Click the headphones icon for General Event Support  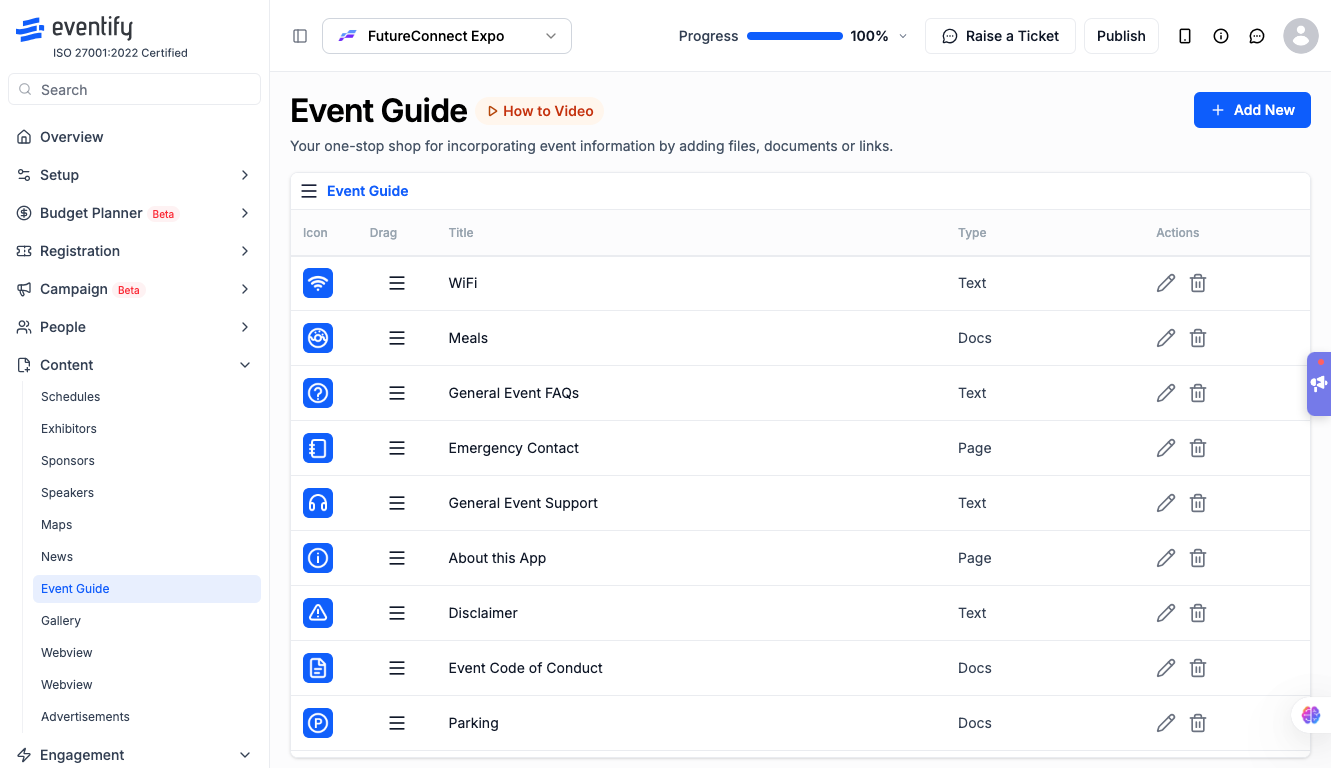pyautogui.click(x=318, y=503)
